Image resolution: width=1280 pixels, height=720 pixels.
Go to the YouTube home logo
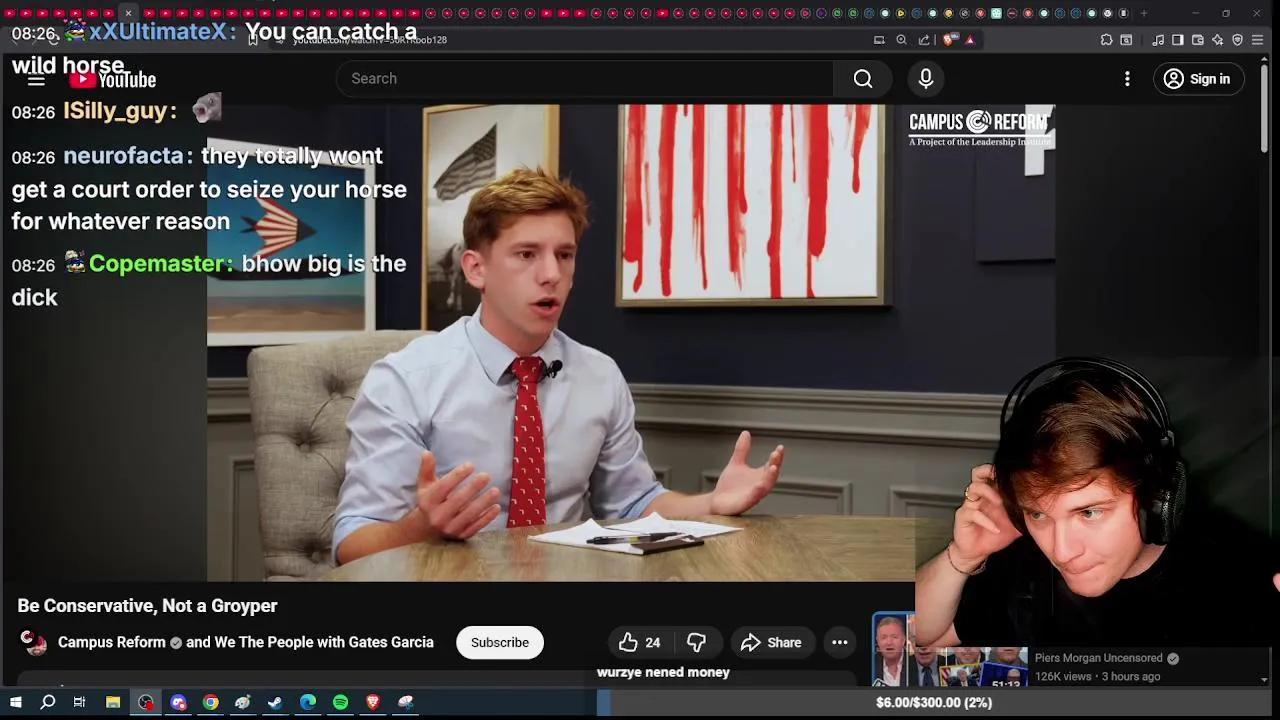tap(113, 80)
